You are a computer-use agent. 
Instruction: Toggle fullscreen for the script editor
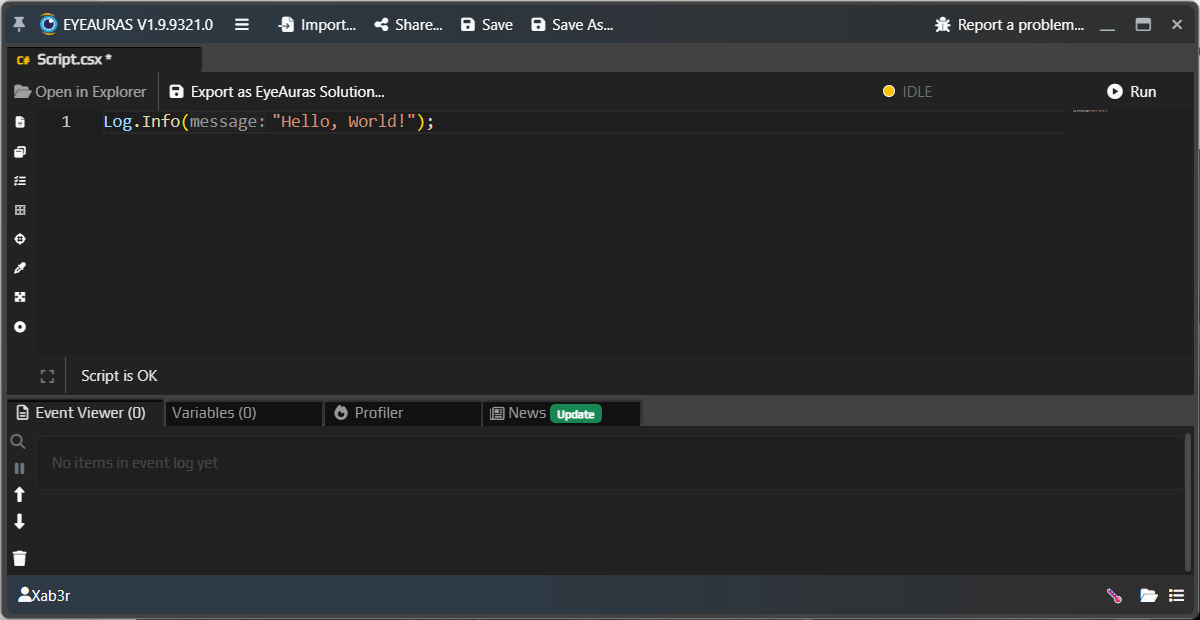pyautogui.click(x=47, y=375)
